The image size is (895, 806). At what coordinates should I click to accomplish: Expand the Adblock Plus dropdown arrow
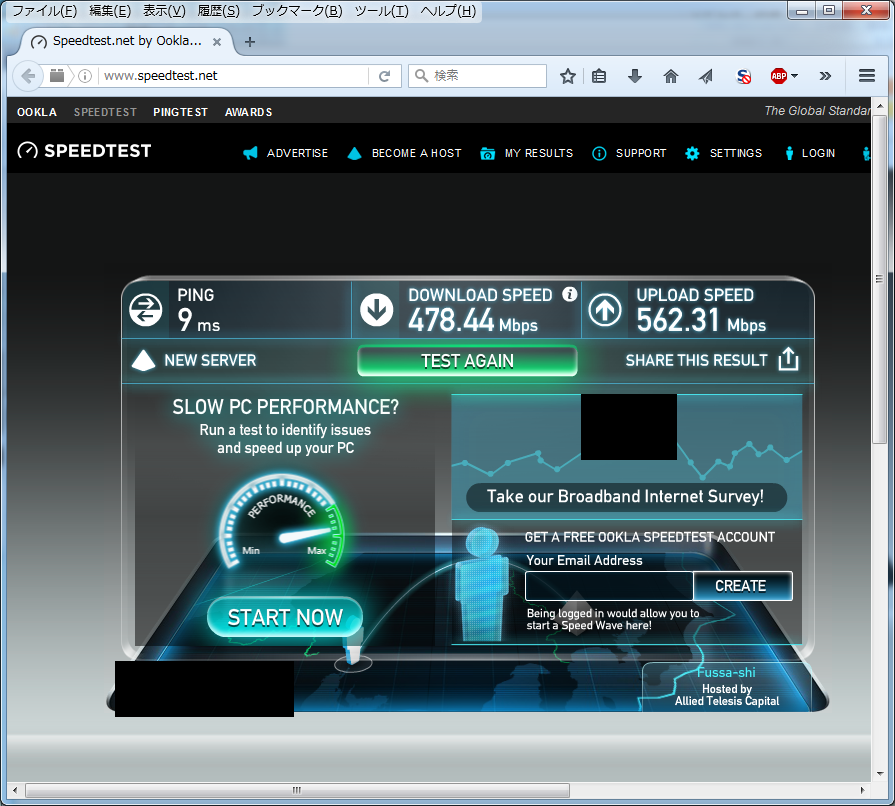pos(795,76)
